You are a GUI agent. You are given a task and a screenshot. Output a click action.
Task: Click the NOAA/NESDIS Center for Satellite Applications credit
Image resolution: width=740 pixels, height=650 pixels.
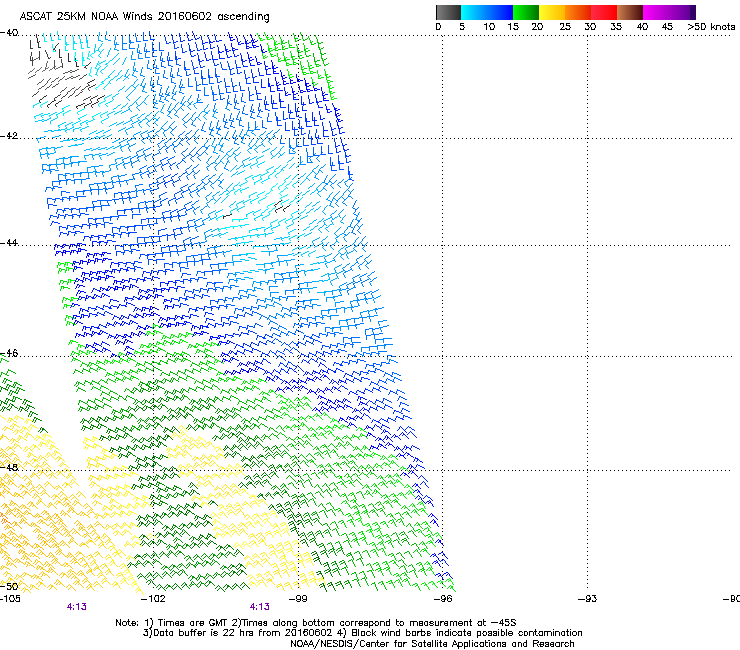[432, 644]
